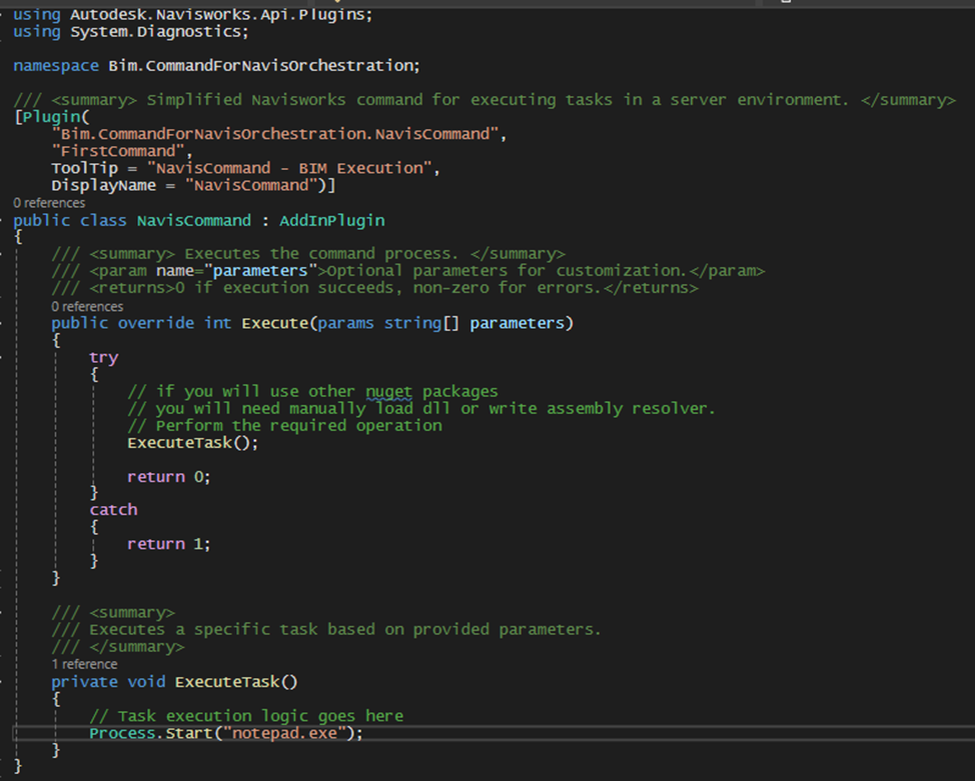Click ExecuteTask in the private method declaration
This screenshot has width=975, height=781.
(x=228, y=682)
